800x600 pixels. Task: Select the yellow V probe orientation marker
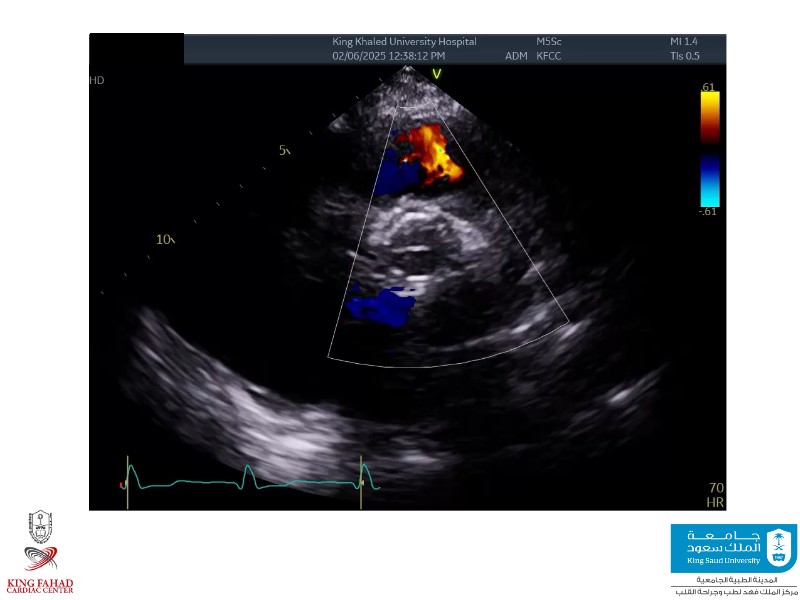point(436,74)
